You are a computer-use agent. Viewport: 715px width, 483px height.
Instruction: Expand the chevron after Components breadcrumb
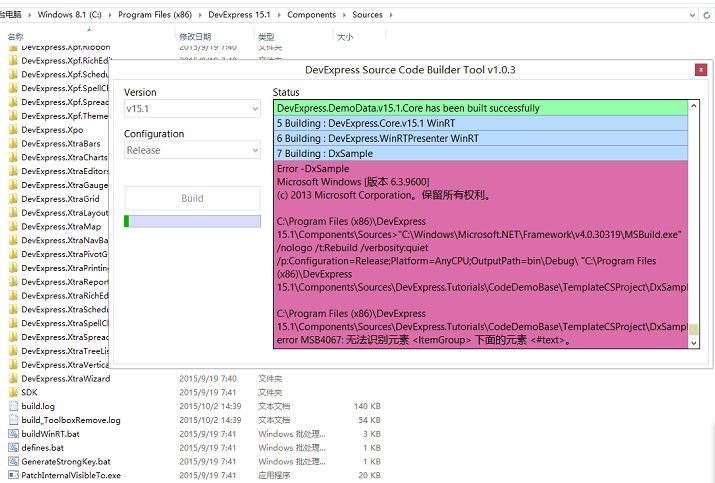tap(344, 15)
